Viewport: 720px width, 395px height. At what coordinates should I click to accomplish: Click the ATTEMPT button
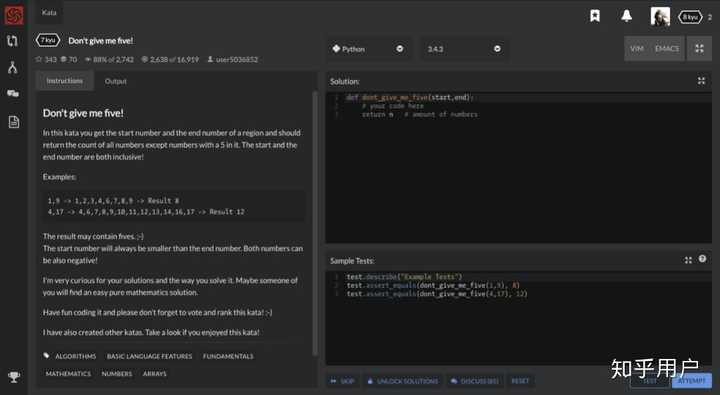(692, 381)
